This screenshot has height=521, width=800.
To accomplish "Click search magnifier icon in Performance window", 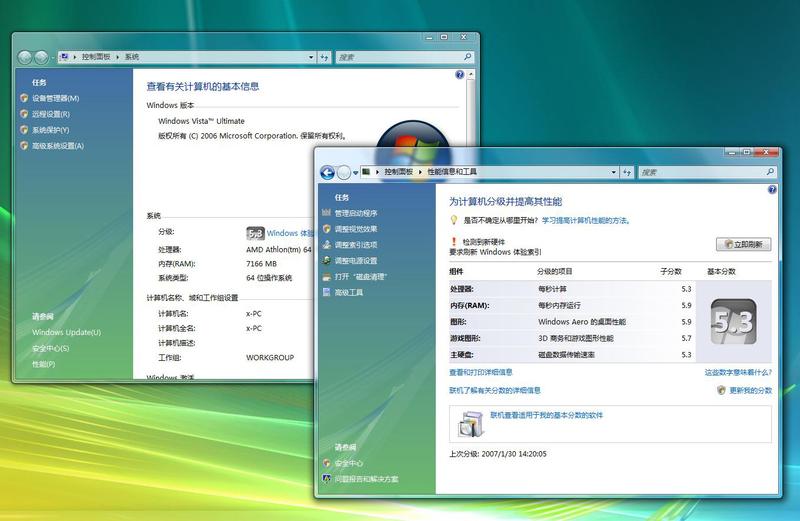I will [770, 172].
